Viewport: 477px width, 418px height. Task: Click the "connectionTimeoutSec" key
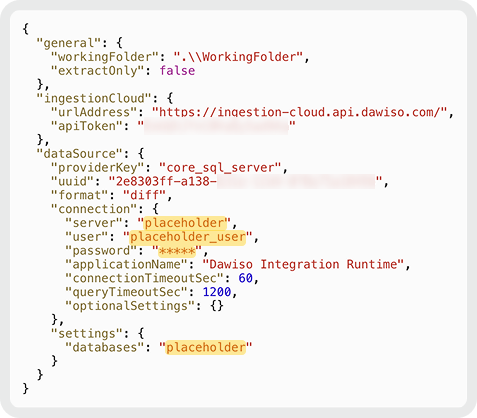pos(144,278)
